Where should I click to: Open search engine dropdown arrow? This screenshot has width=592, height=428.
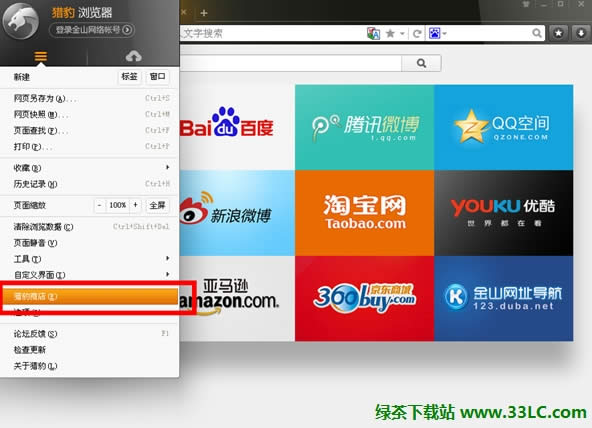(445, 34)
